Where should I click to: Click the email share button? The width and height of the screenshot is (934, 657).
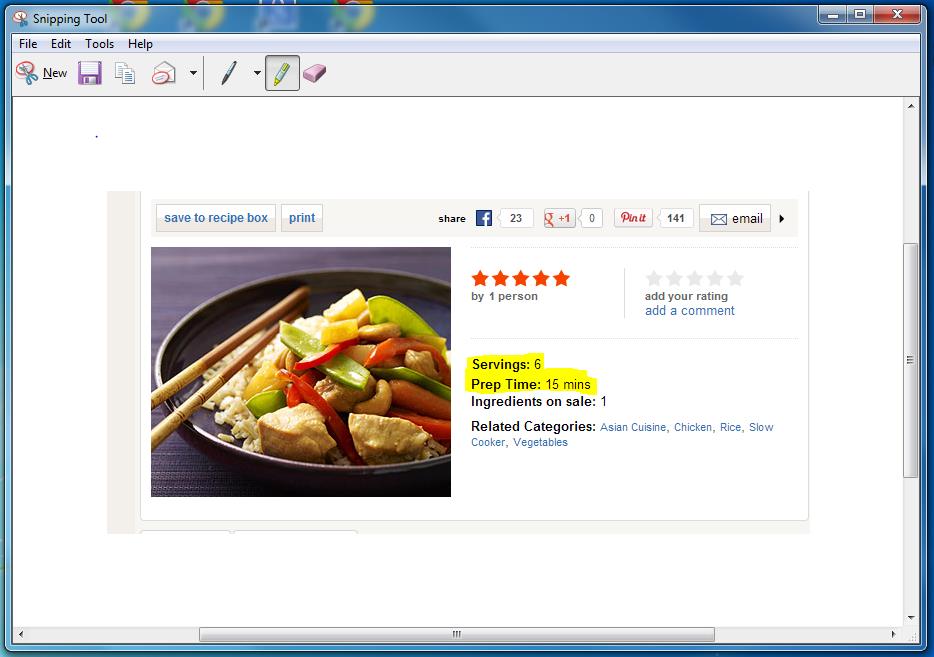pos(735,219)
